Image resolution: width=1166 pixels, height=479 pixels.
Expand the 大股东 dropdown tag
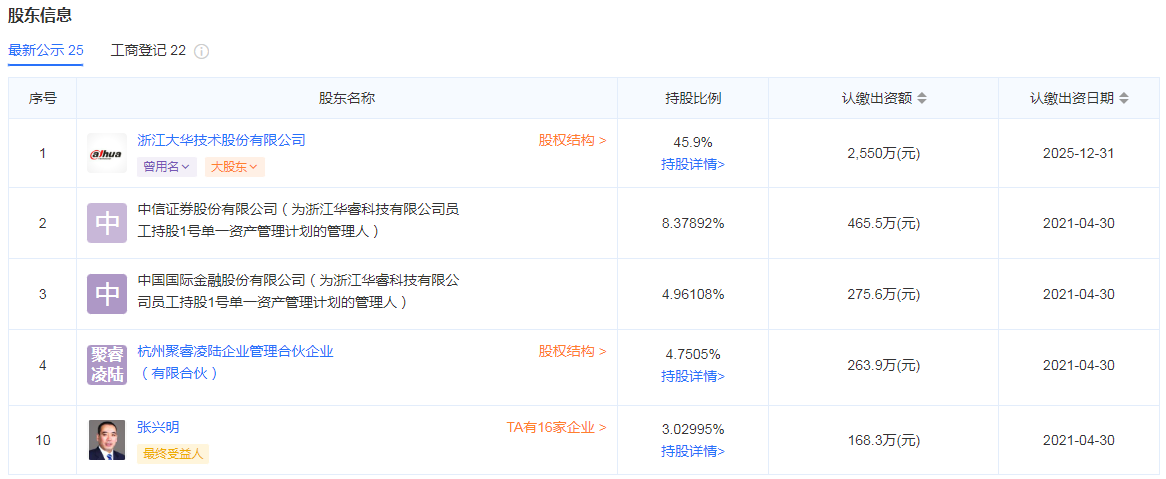(234, 167)
